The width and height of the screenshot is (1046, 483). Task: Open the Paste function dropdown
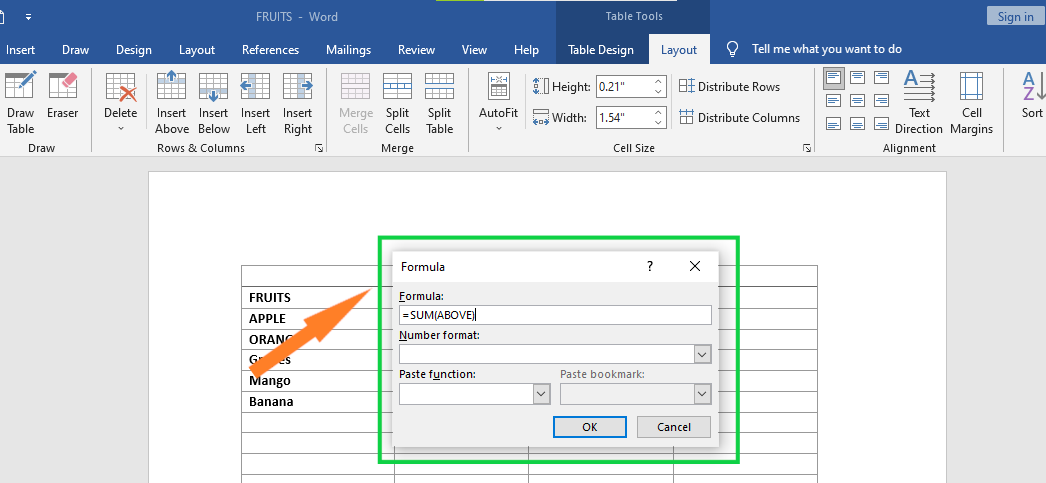(541, 394)
